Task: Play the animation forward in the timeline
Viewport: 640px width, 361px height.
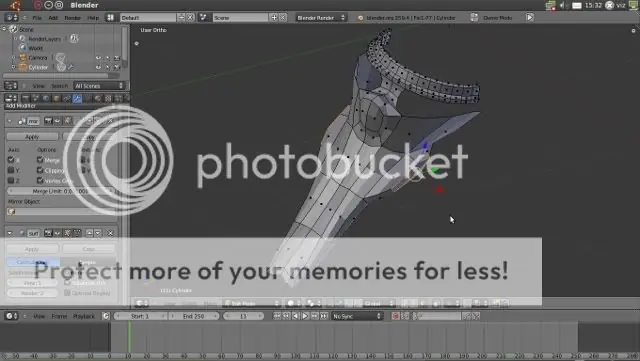Action: click(305, 316)
